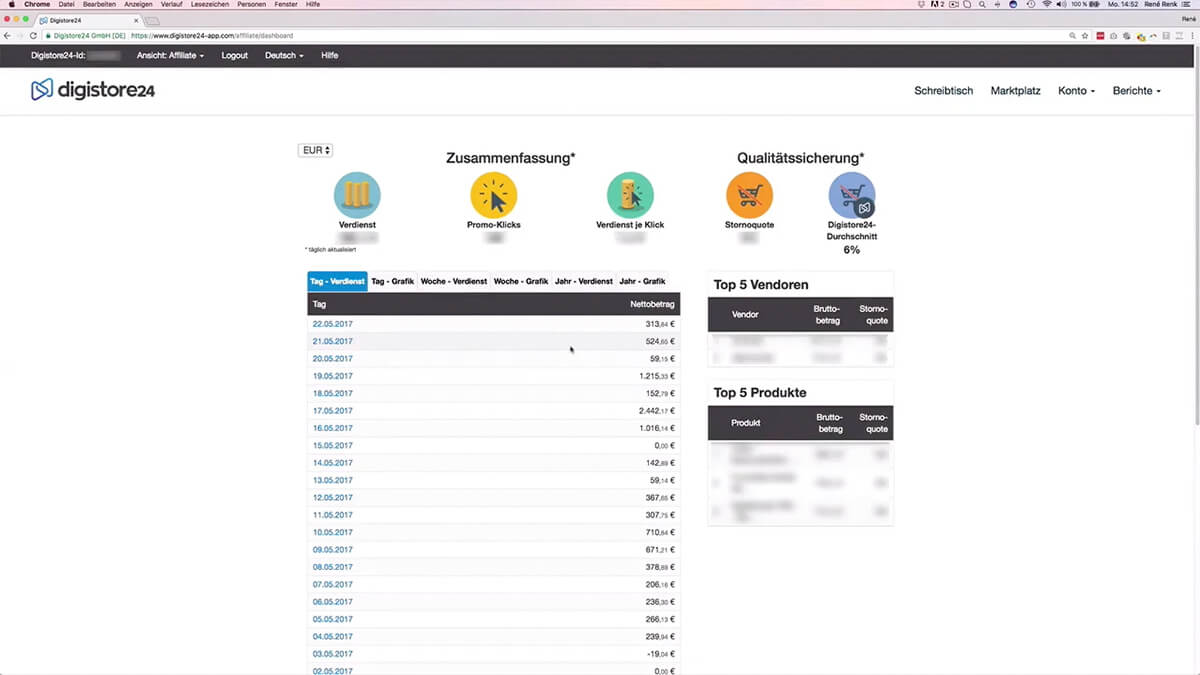Open the Fenster menu in menu bar
Screen dimensions: 1200x675
point(285,5)
